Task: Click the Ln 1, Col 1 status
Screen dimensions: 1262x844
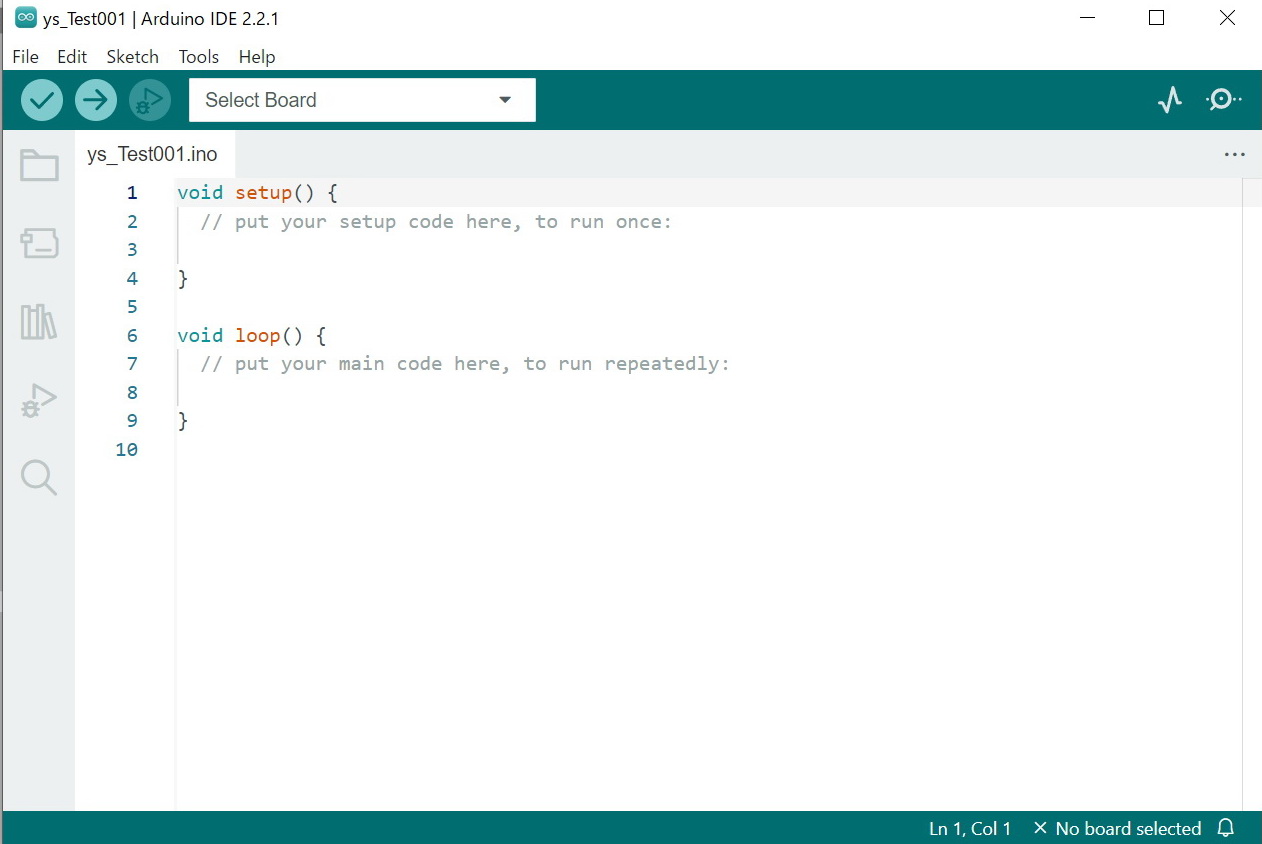Action: (970, 828)
